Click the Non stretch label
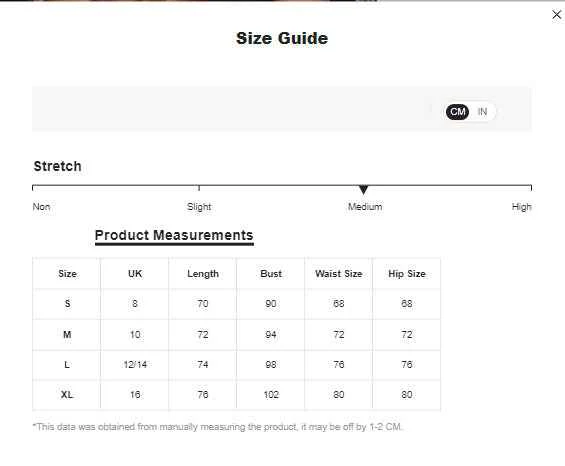Image resolution: width=565 pixels, height=466 pixels. pyautogui.click(x=41, y=207)
